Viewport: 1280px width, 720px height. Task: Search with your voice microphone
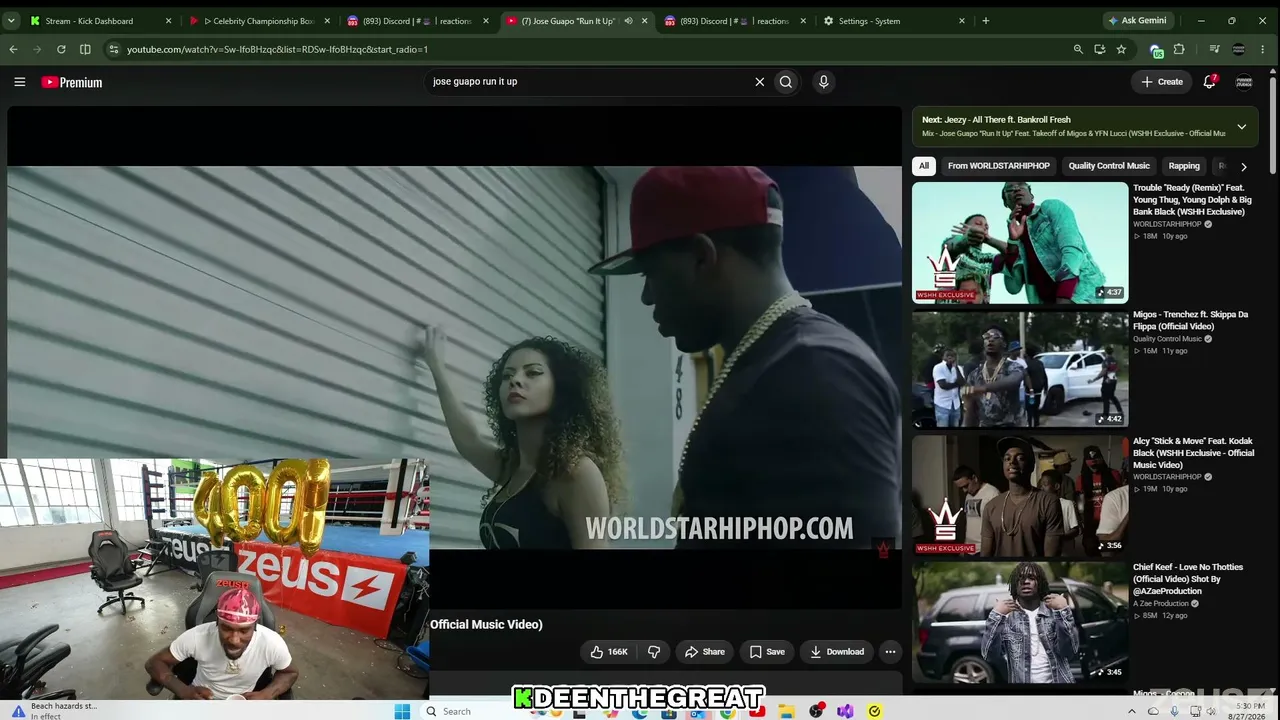tap(823, 82)
